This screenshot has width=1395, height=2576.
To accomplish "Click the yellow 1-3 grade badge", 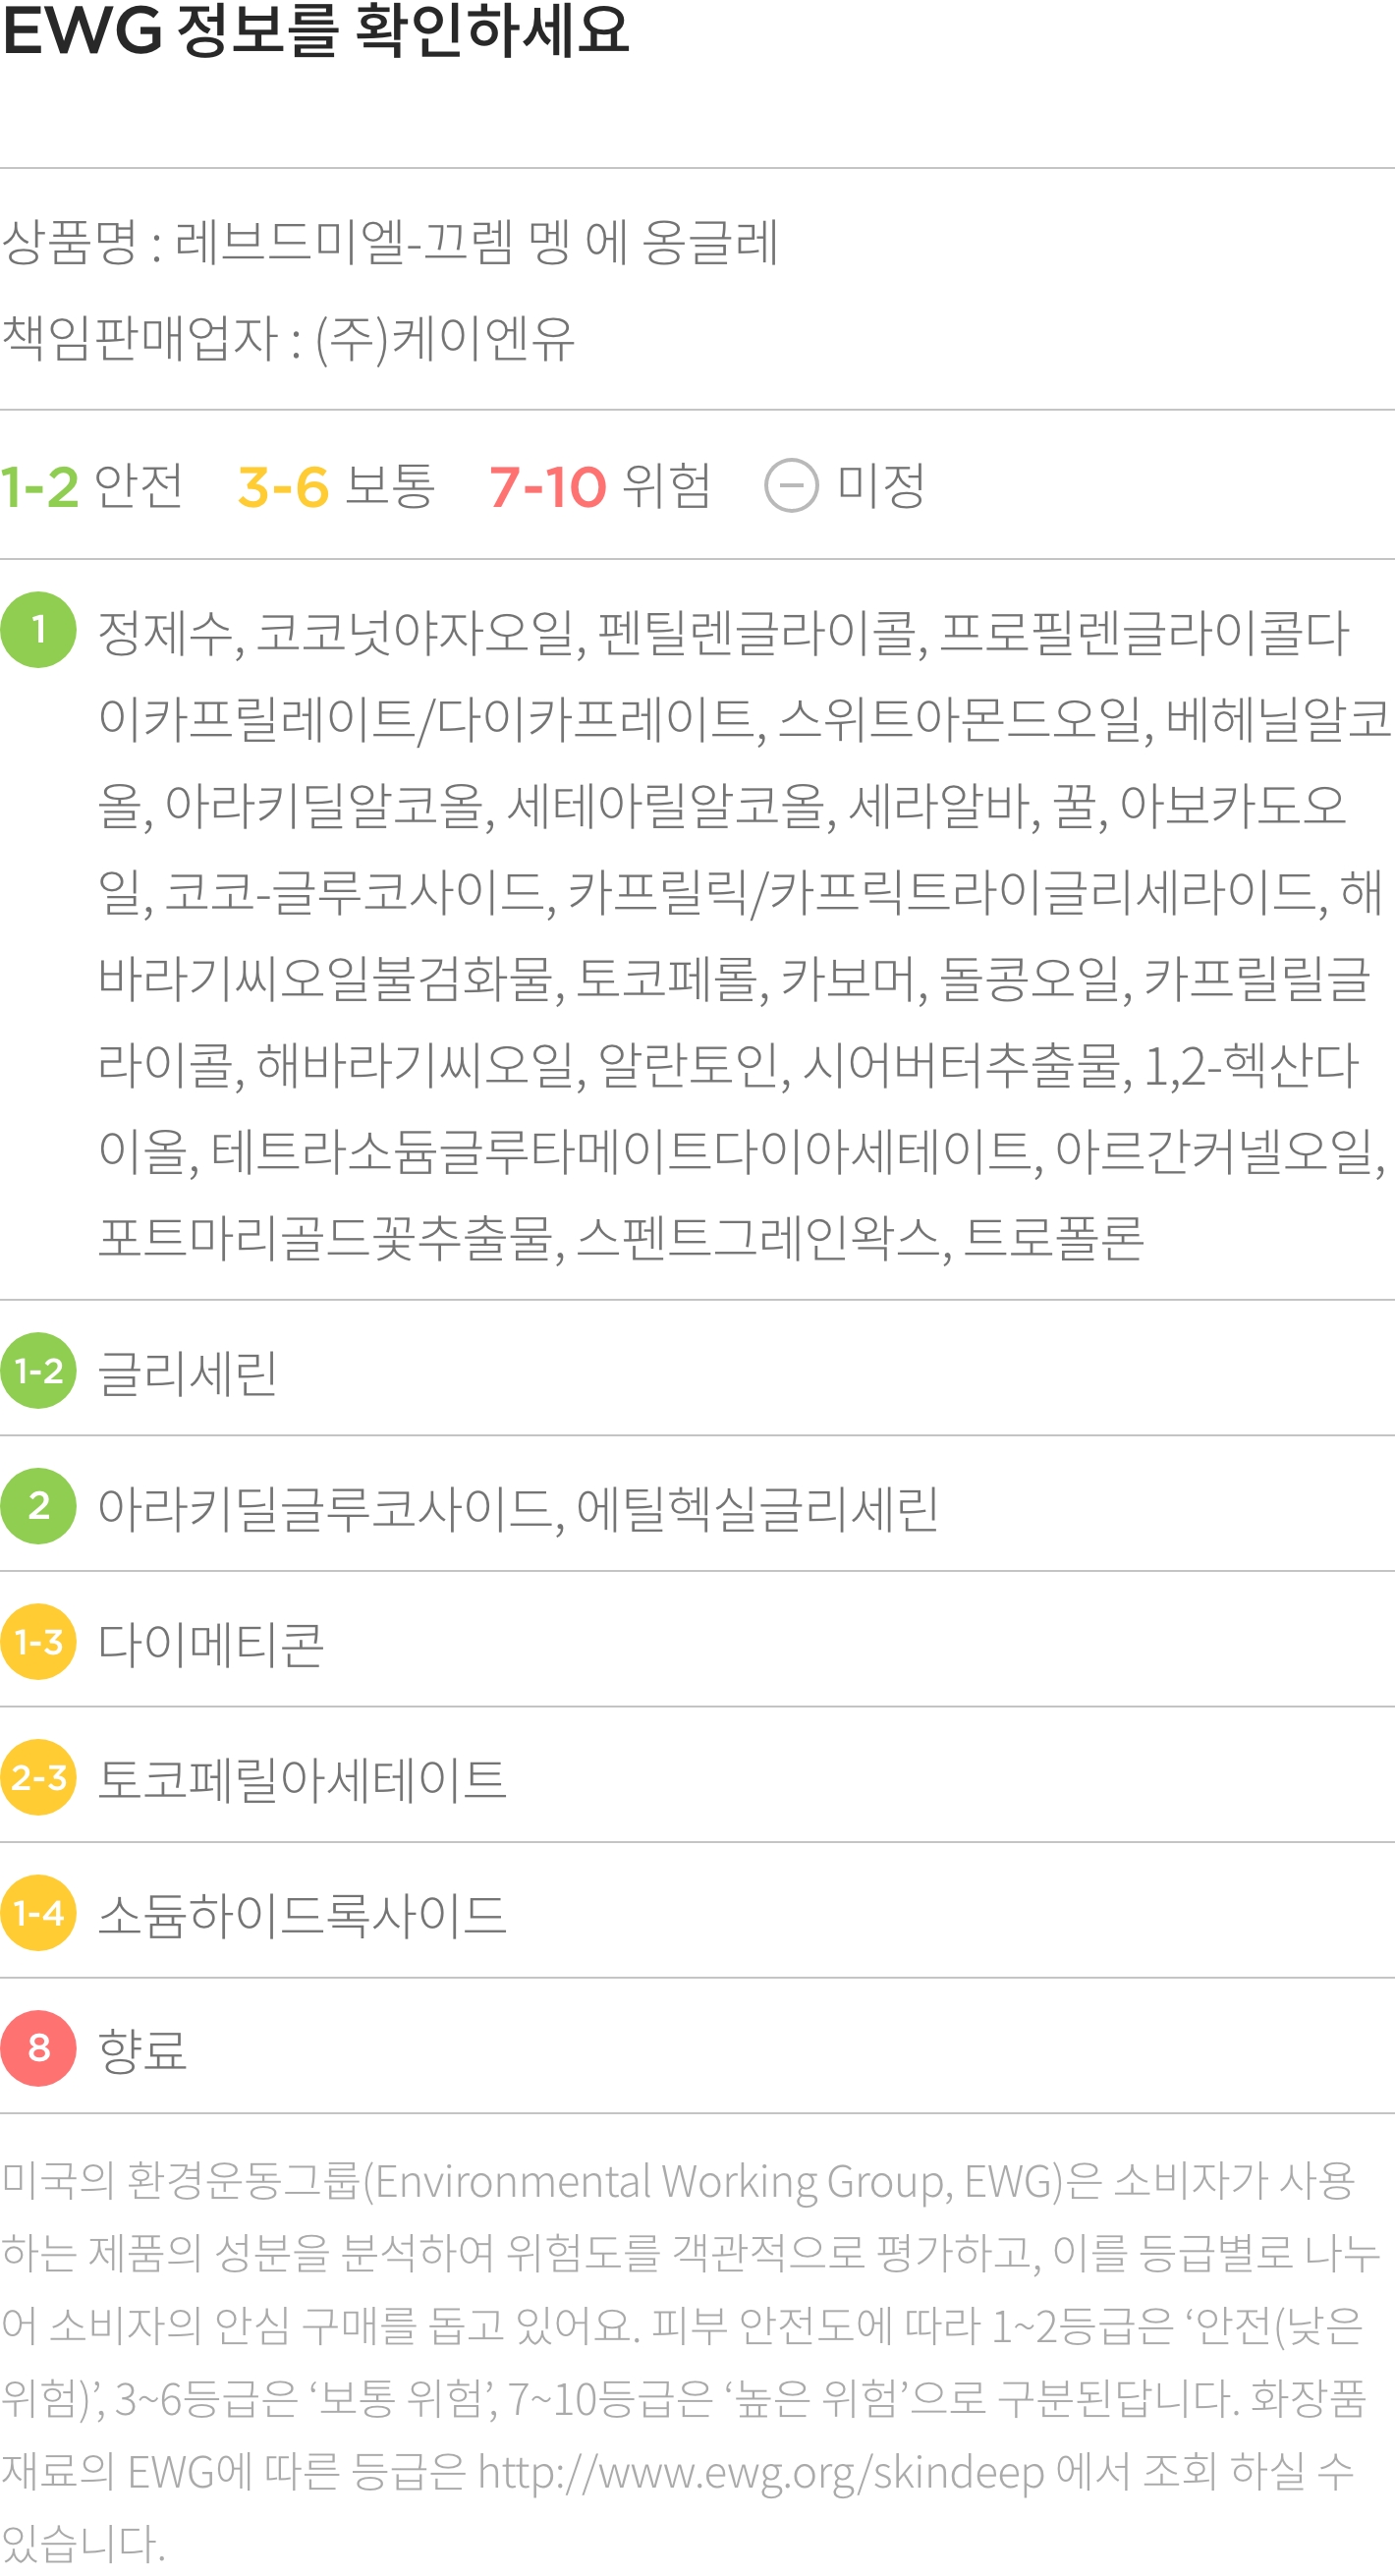I will tap(38, 1641).
